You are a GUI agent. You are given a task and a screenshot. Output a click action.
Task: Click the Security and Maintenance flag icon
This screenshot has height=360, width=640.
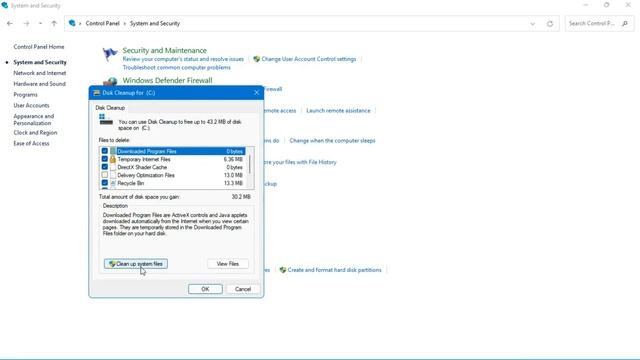point(110,55)
